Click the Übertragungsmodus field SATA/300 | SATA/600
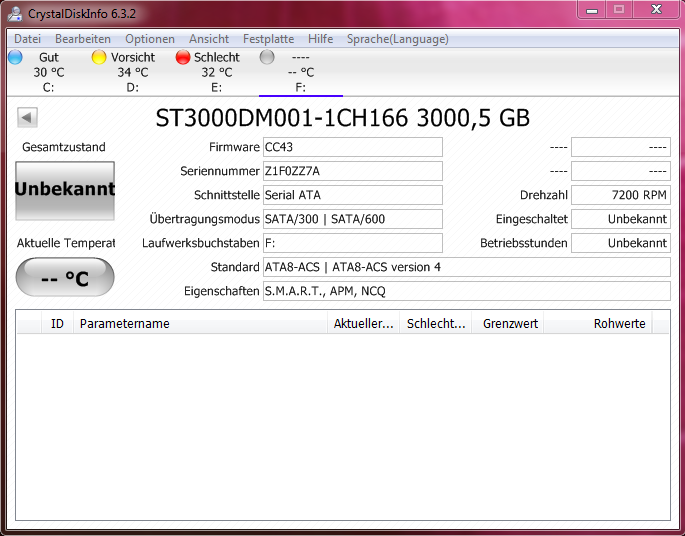This screenshot has width=685, height=536. click(353, 219)
